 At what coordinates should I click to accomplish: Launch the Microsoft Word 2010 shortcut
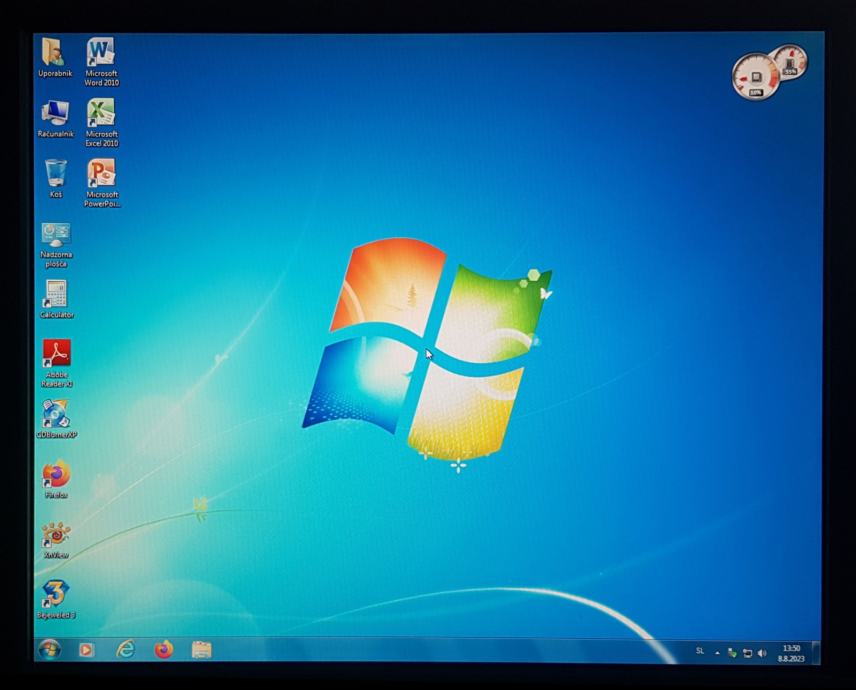[x=101, y=61]
